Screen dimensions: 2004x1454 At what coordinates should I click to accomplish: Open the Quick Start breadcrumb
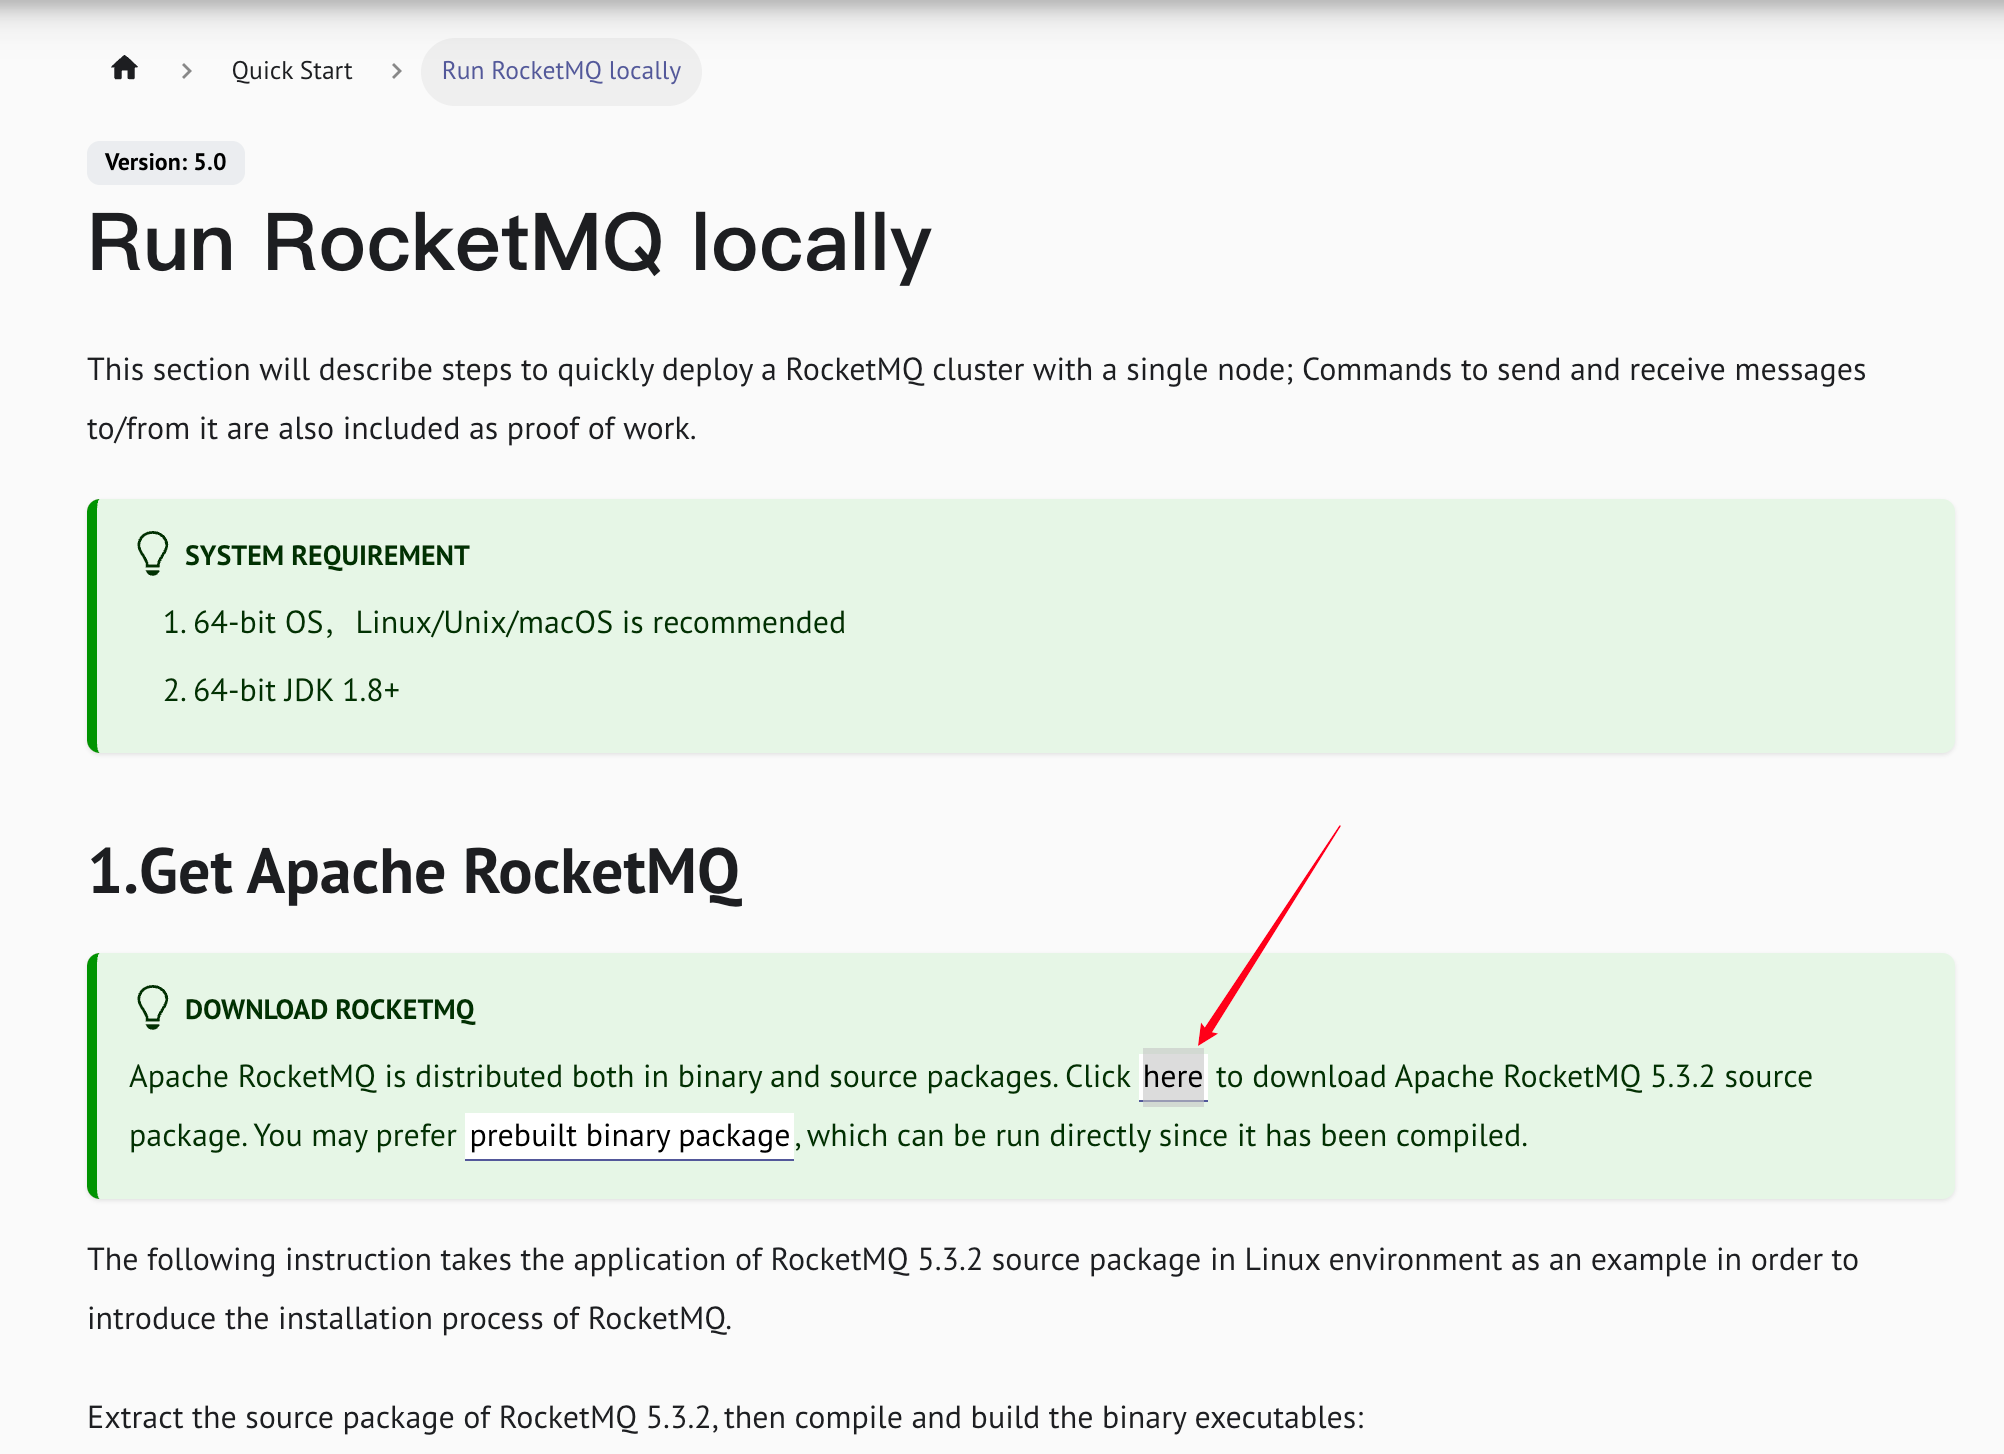point(292,71)
